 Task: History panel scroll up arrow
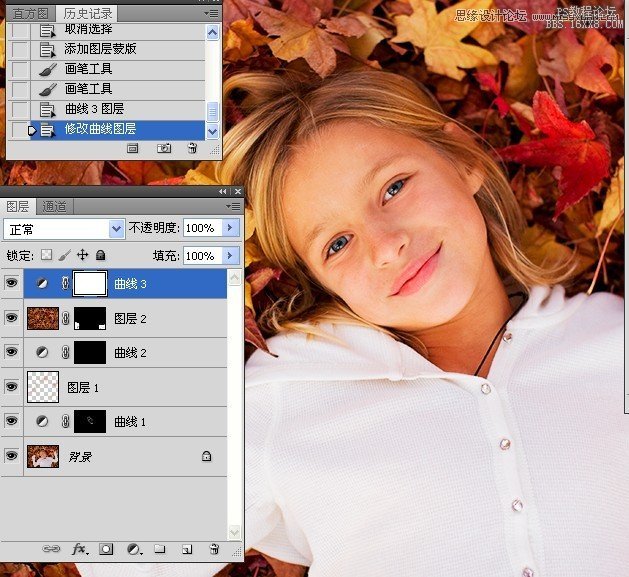212,32
